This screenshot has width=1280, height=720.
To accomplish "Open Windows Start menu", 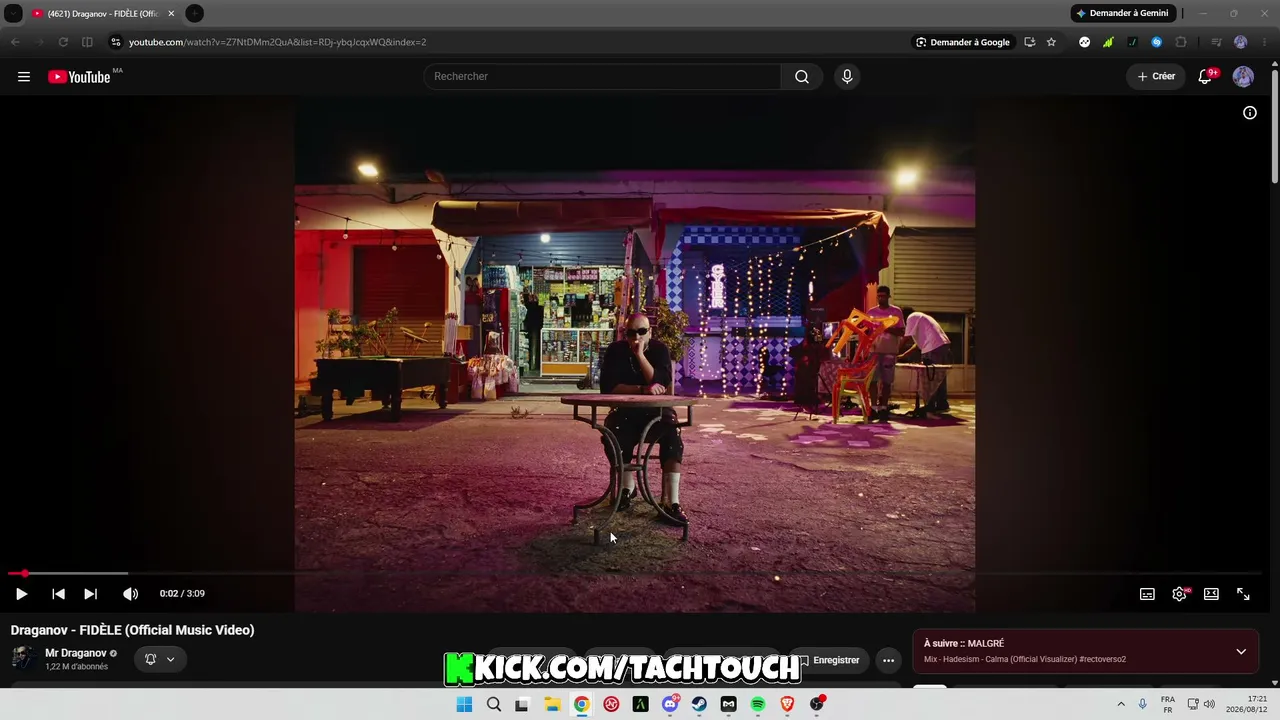I will click(464, 704).
